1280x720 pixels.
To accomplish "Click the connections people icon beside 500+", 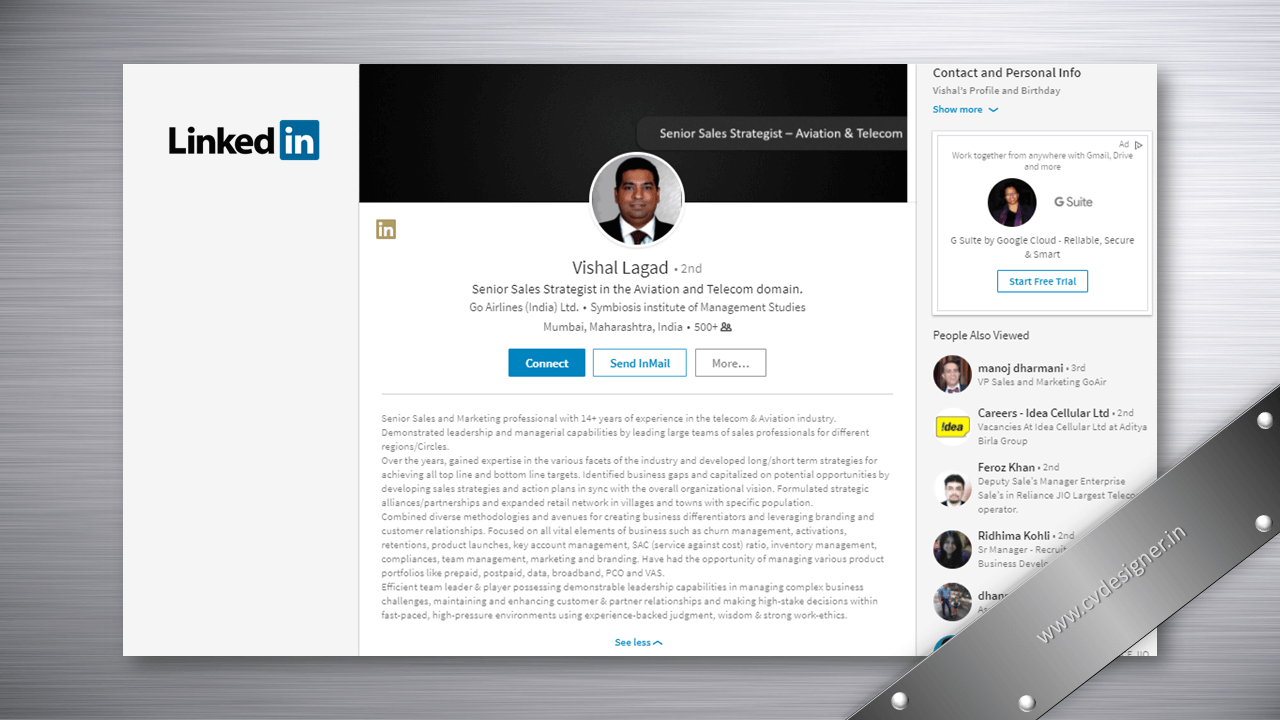I will (726, 327).
